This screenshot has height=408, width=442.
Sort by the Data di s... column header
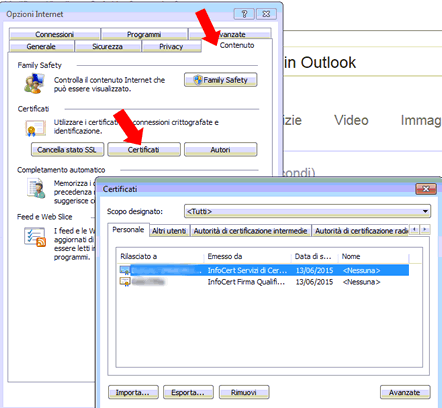(x=314, y=256)
